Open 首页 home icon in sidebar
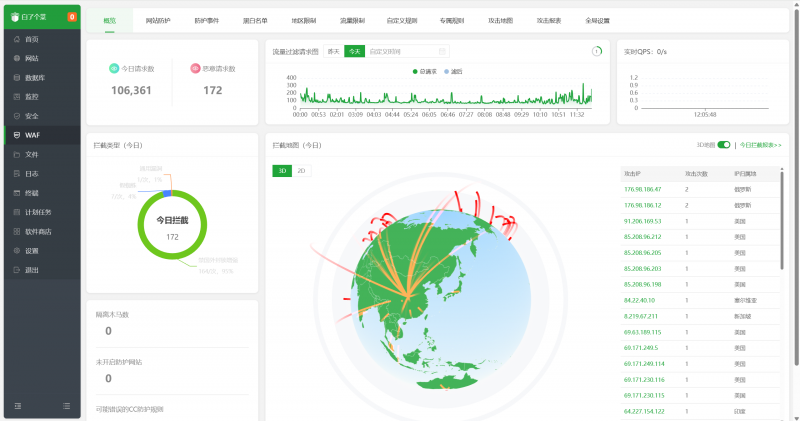Viewport: 800px width, 421px height. pyautogui.click(x=17, y=39)
